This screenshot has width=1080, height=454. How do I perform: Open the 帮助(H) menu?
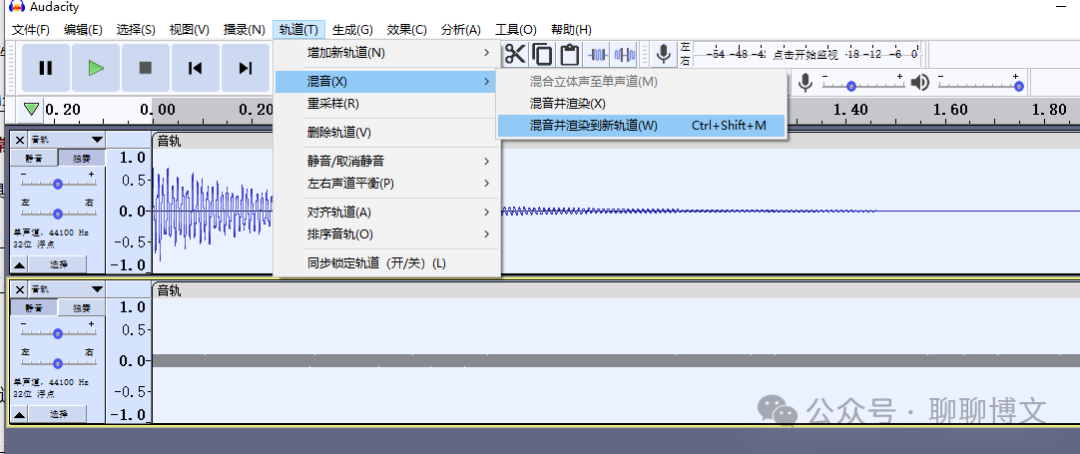[x=571, y=30]
